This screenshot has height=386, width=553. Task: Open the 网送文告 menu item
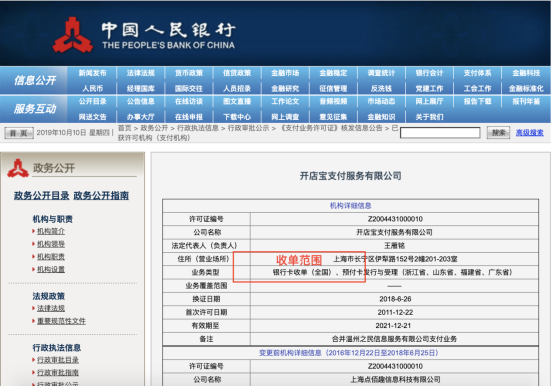[92, 117]
